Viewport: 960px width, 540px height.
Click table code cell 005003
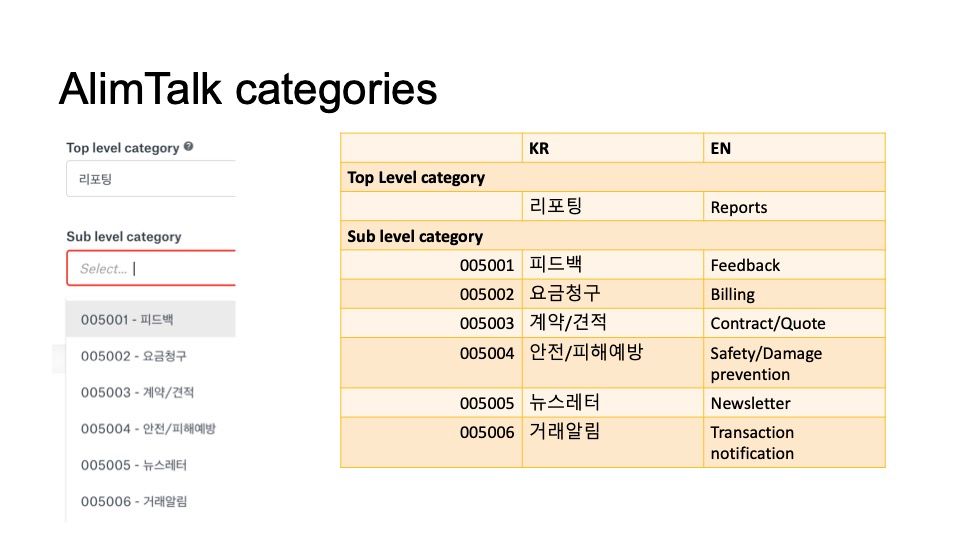point(432,323)
